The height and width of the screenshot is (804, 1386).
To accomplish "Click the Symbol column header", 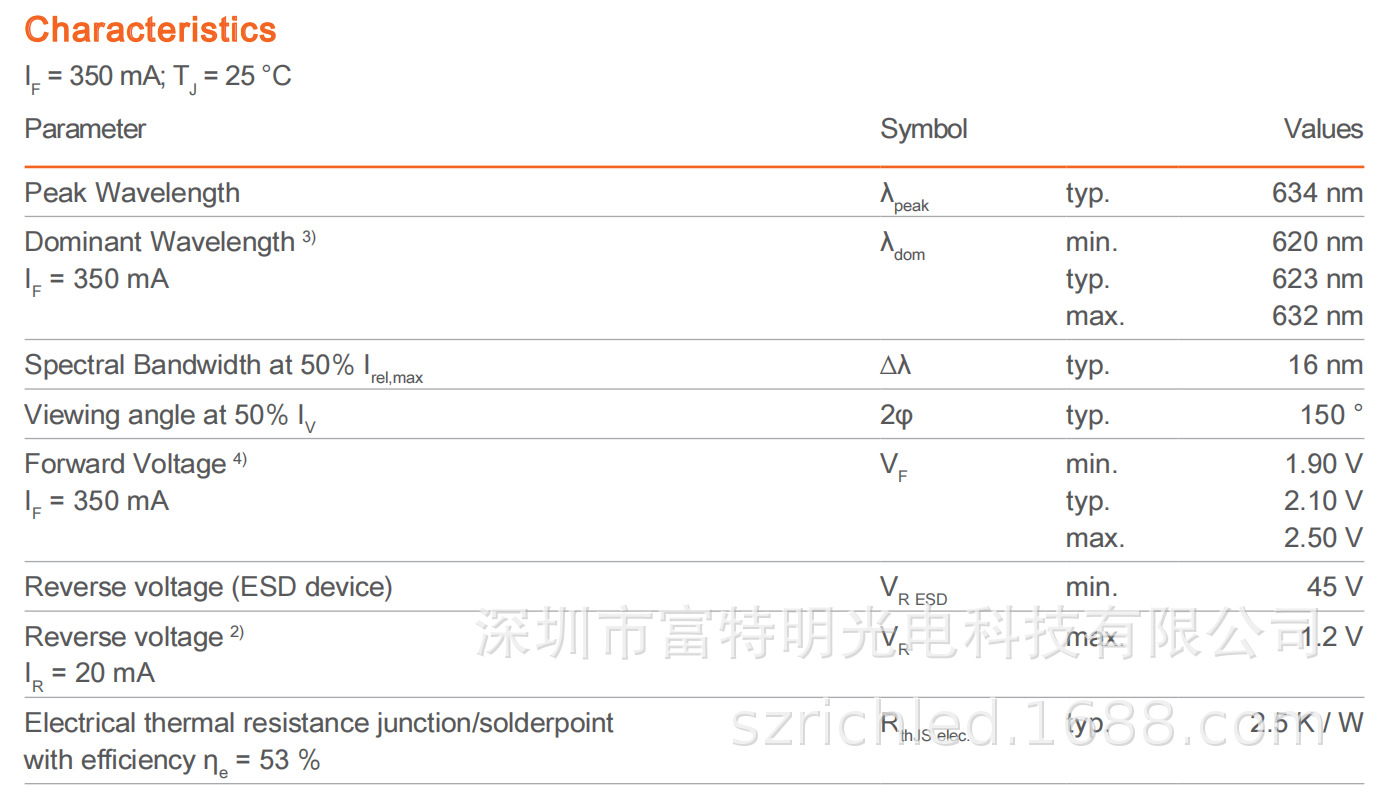I will coord(923,129).
